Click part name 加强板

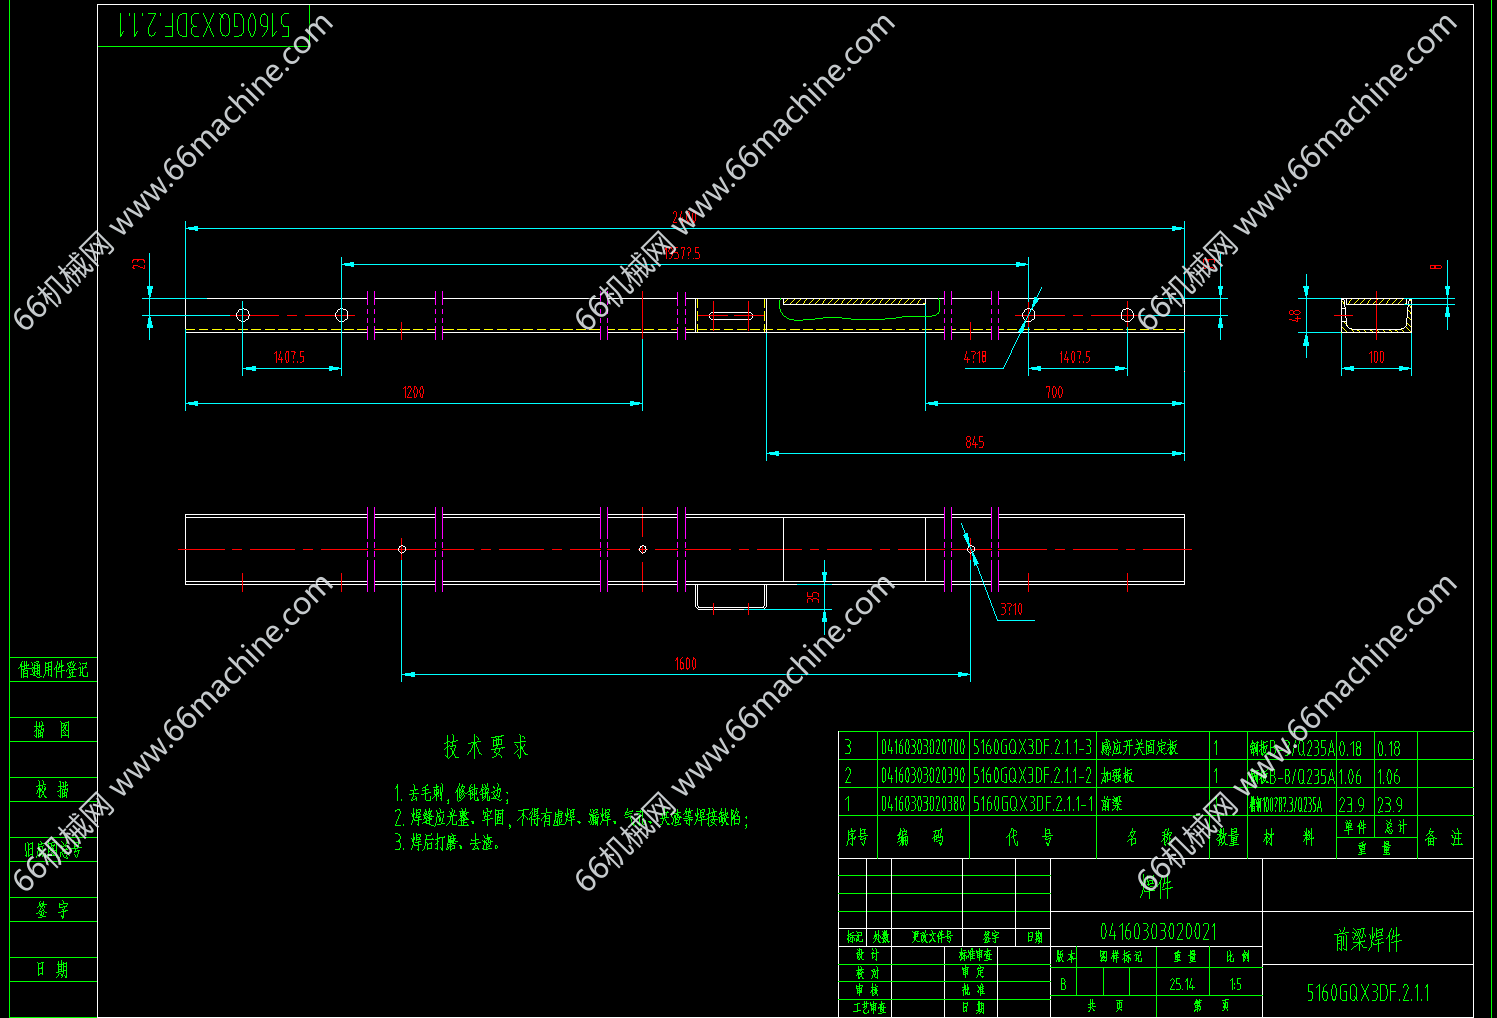[x=1117, y=776]
